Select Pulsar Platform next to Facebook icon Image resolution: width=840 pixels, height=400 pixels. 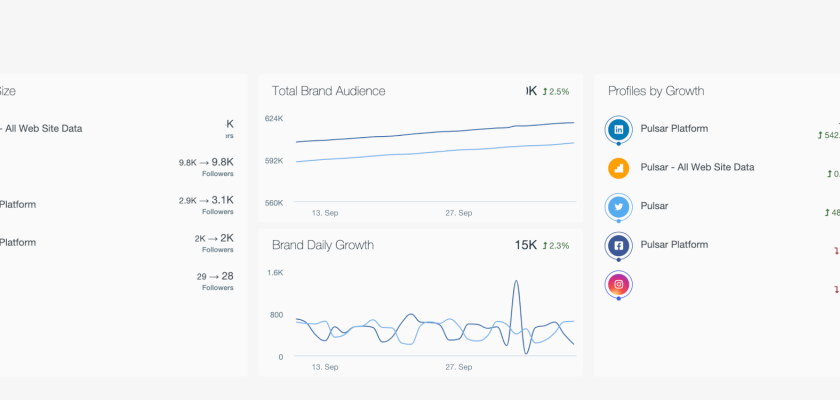[x=674, y=244]
